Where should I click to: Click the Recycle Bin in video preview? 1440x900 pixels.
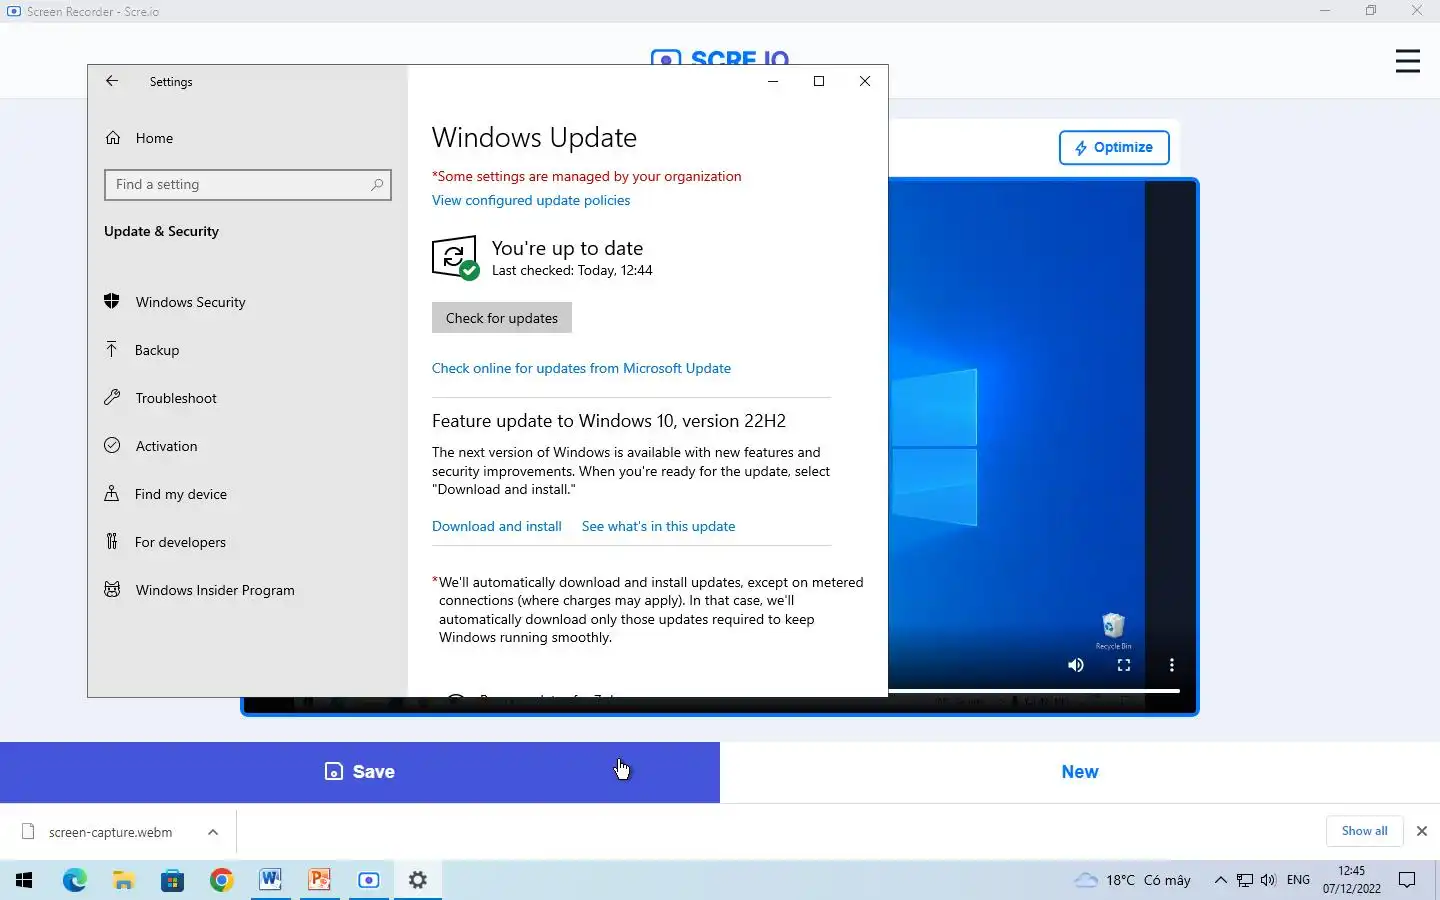(1113, 631)
